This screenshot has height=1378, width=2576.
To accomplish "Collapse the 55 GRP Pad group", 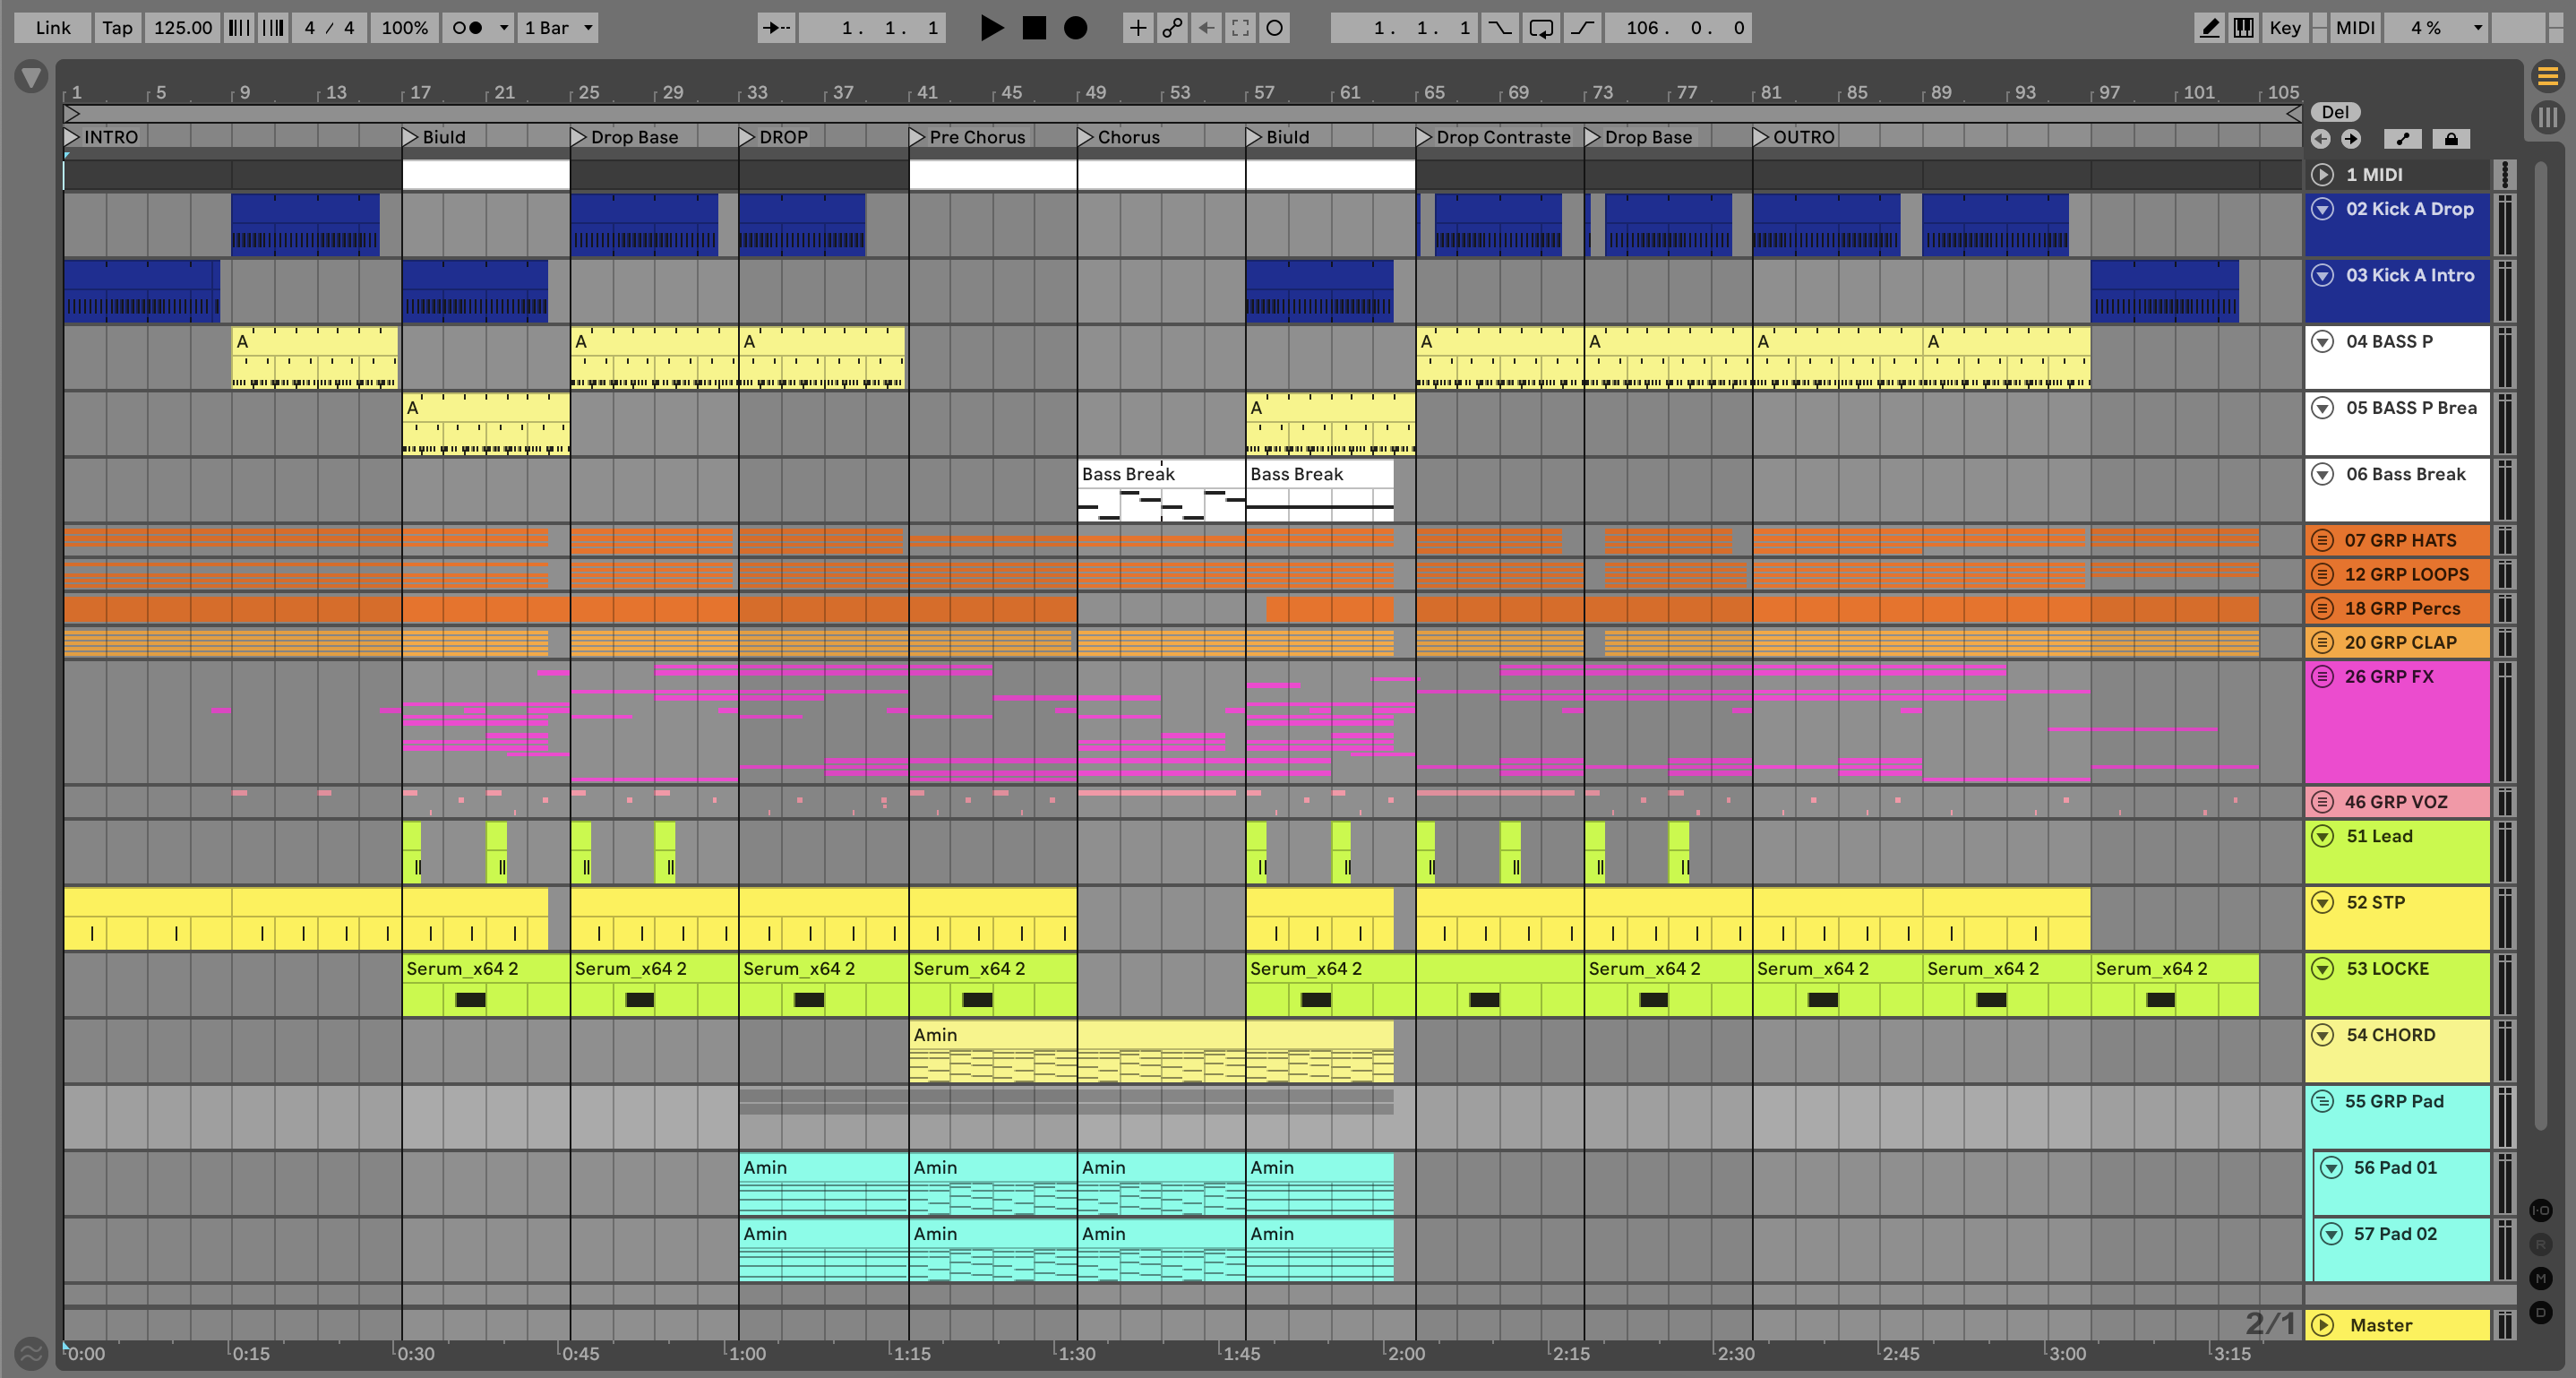I will [2322, 1101].
